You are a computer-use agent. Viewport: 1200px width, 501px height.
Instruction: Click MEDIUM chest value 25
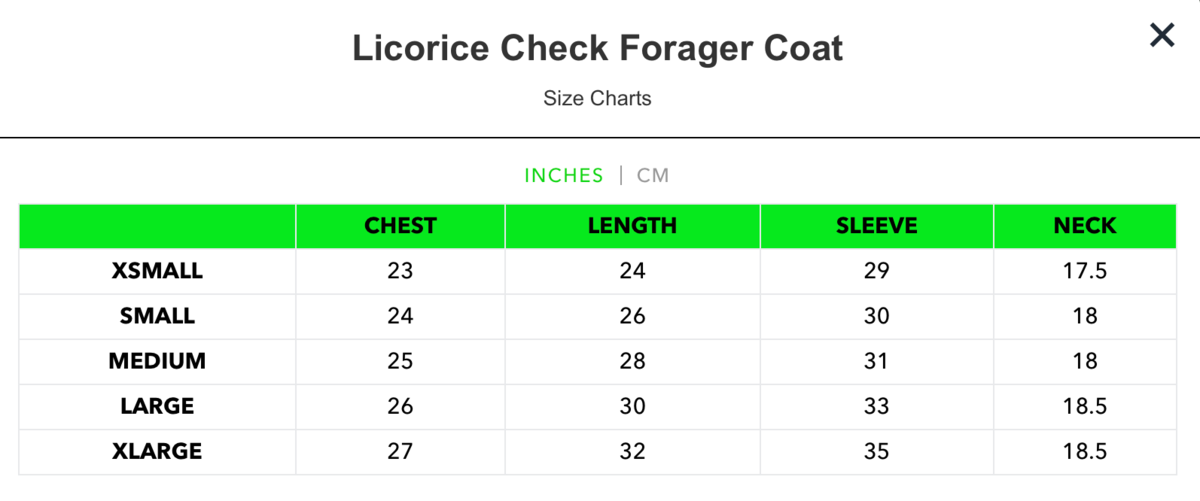click(400, 361)
